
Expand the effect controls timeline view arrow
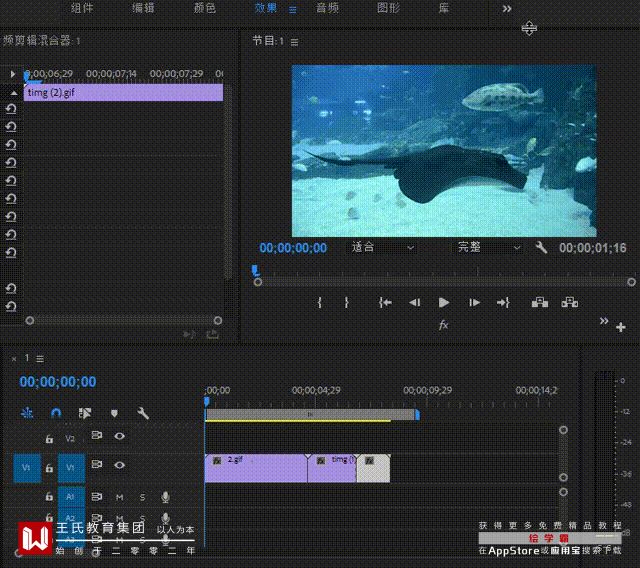pos(13,74)
